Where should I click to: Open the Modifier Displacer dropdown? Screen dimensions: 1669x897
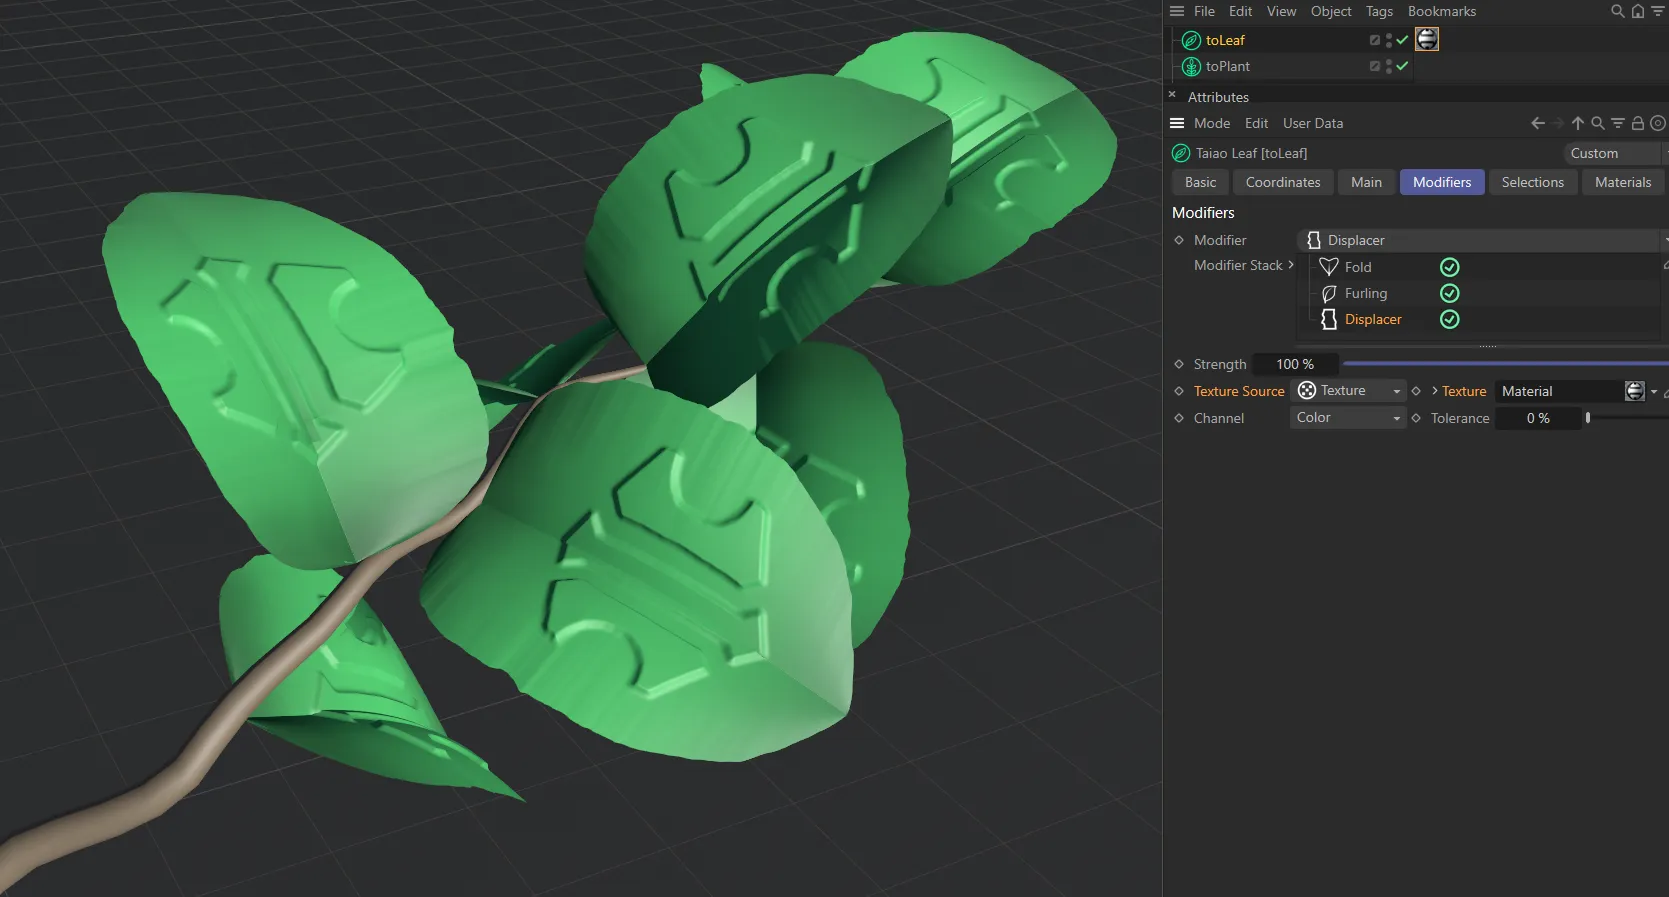click(1482, 240)
